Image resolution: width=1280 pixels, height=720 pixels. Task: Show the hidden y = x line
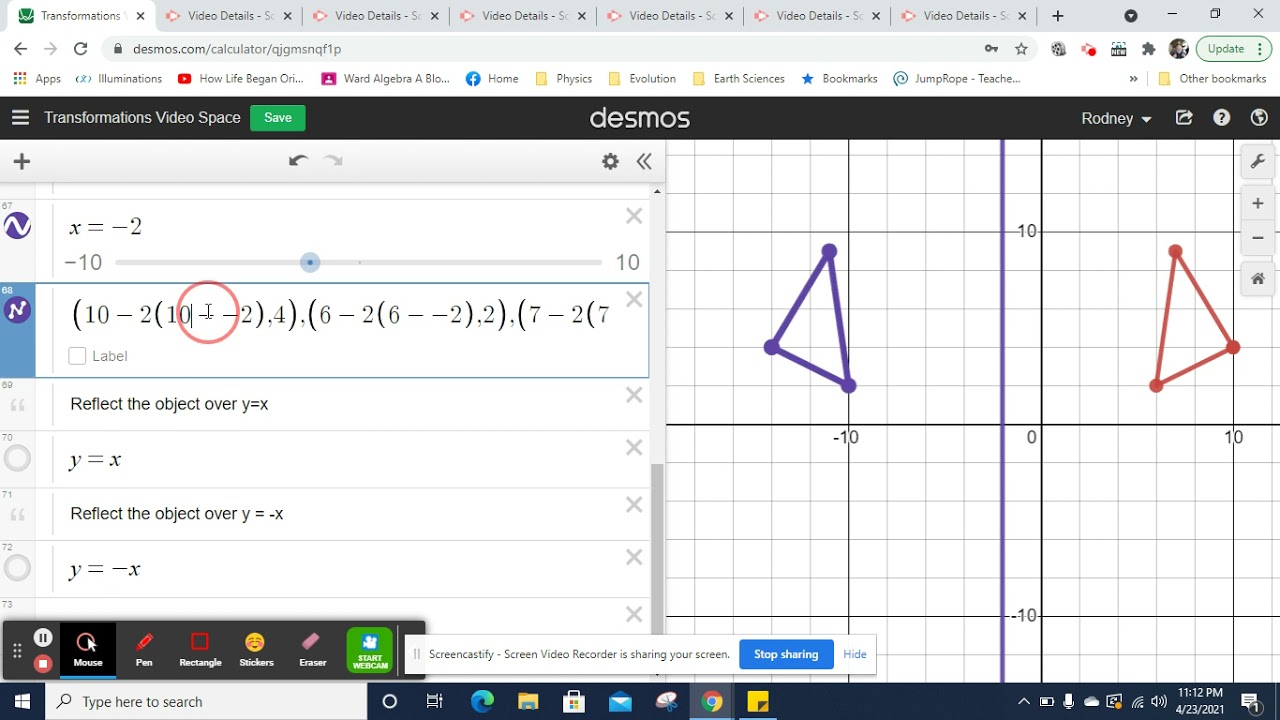18,459
